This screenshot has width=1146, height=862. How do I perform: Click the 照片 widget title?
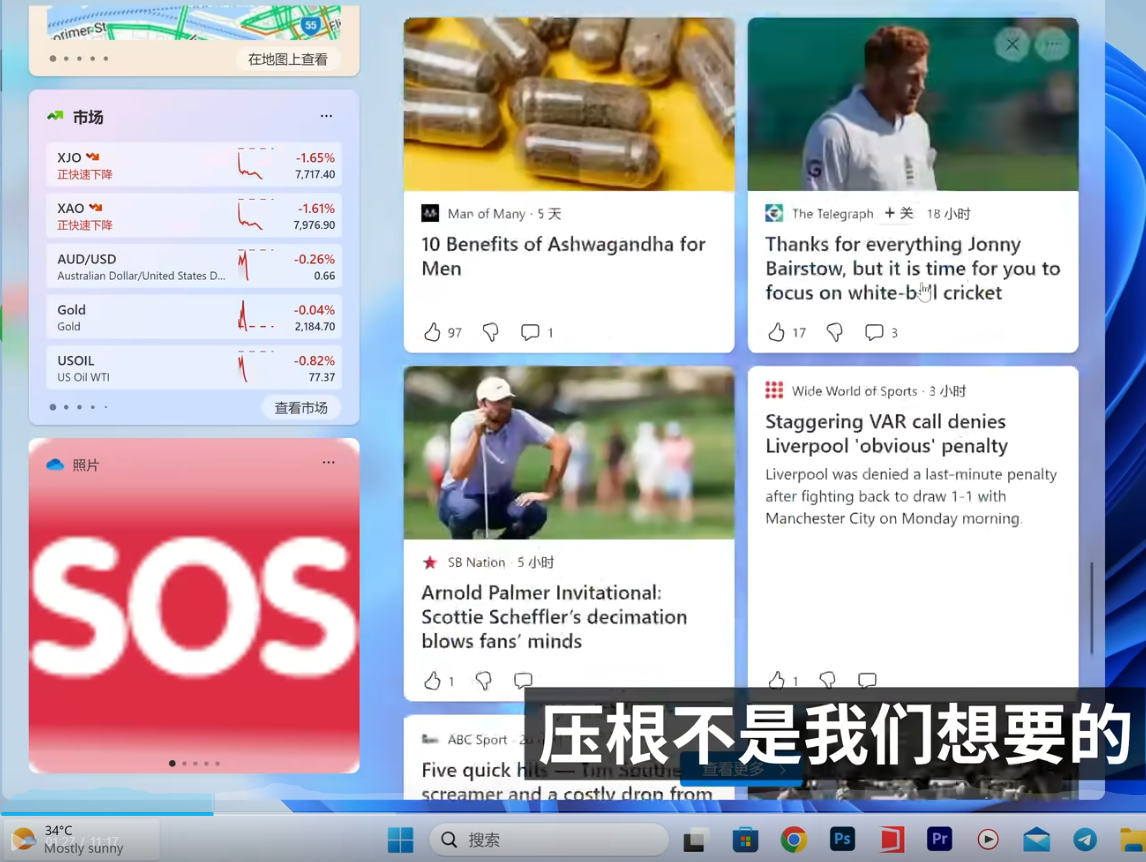coord(86,465)
